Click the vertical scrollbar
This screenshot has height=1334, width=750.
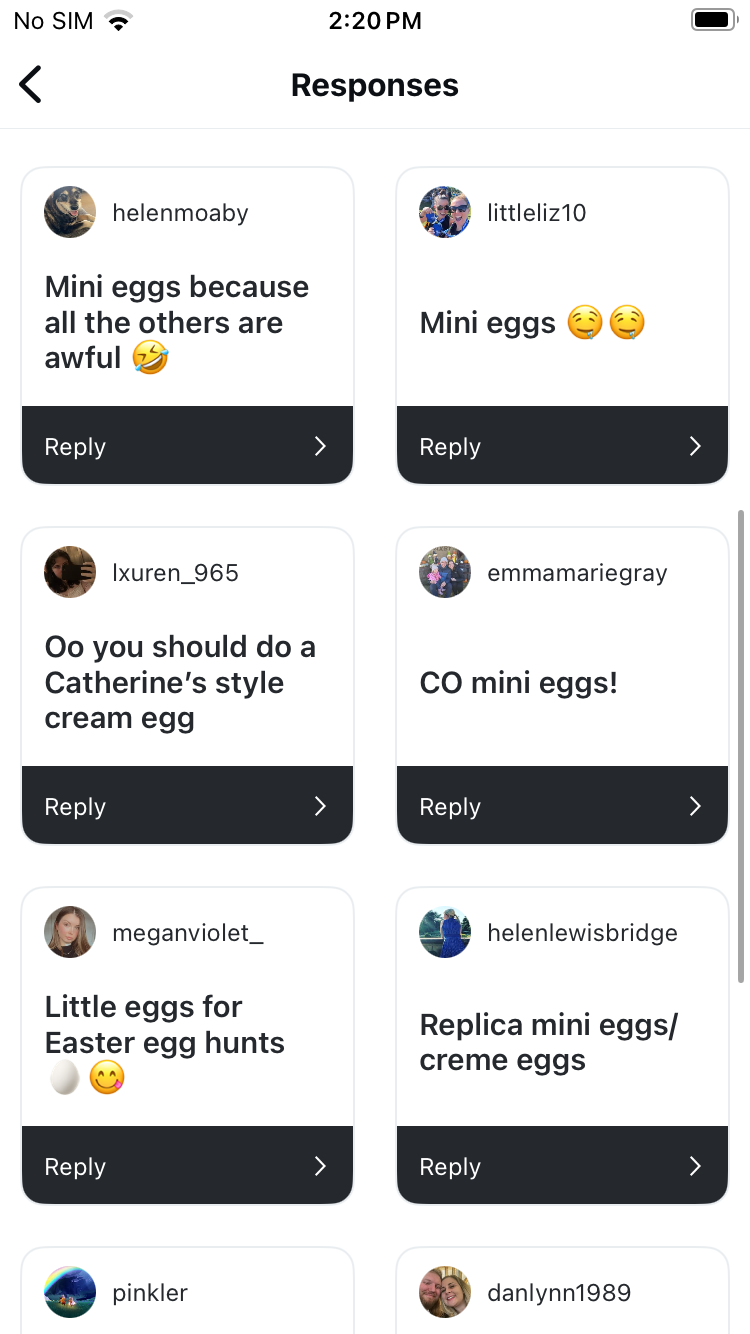741,746
